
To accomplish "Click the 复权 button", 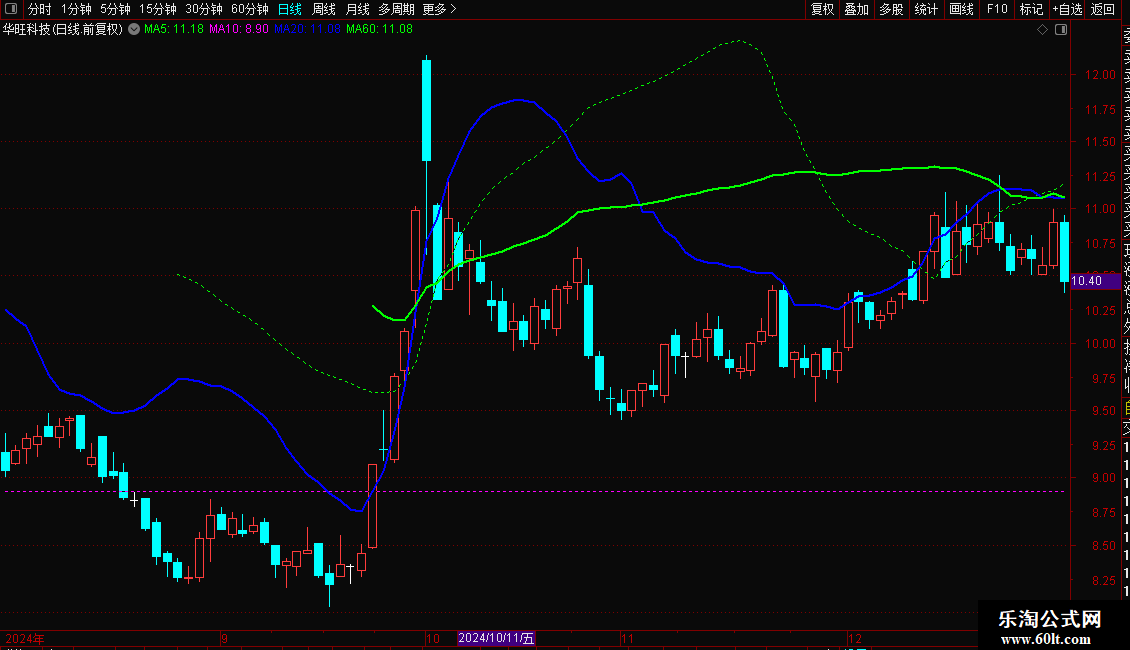I will tap(822, 9).
